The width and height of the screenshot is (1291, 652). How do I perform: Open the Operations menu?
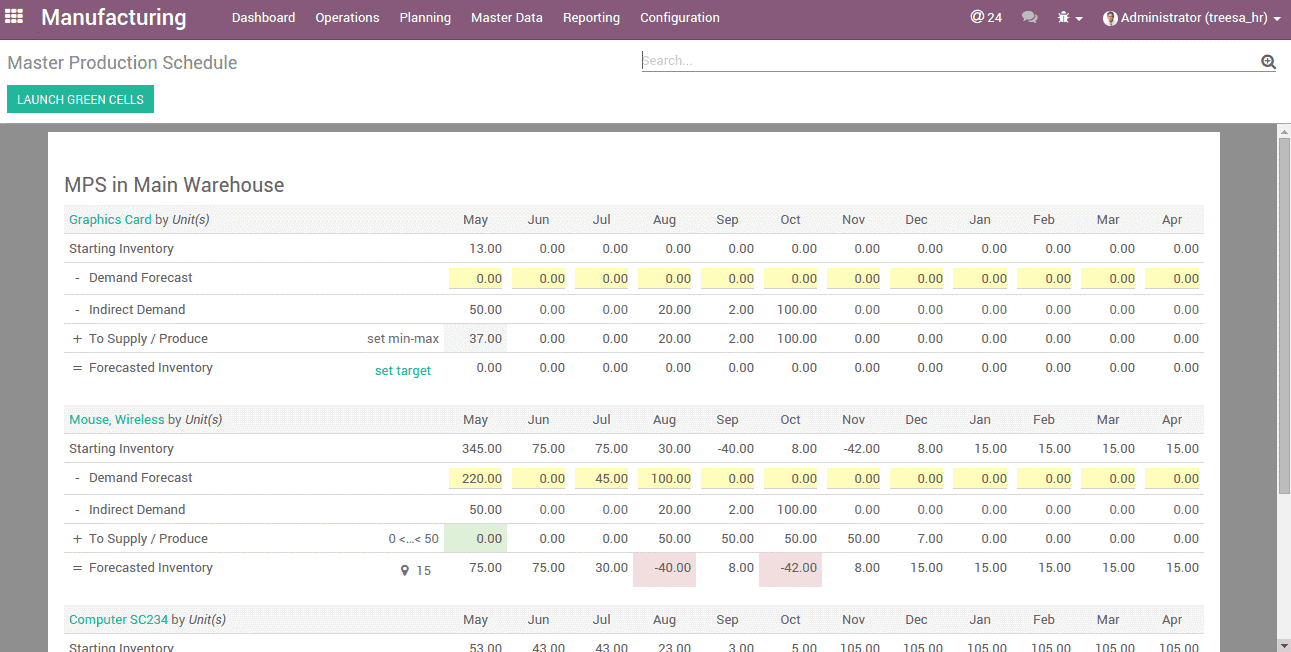tap(347, 18)
